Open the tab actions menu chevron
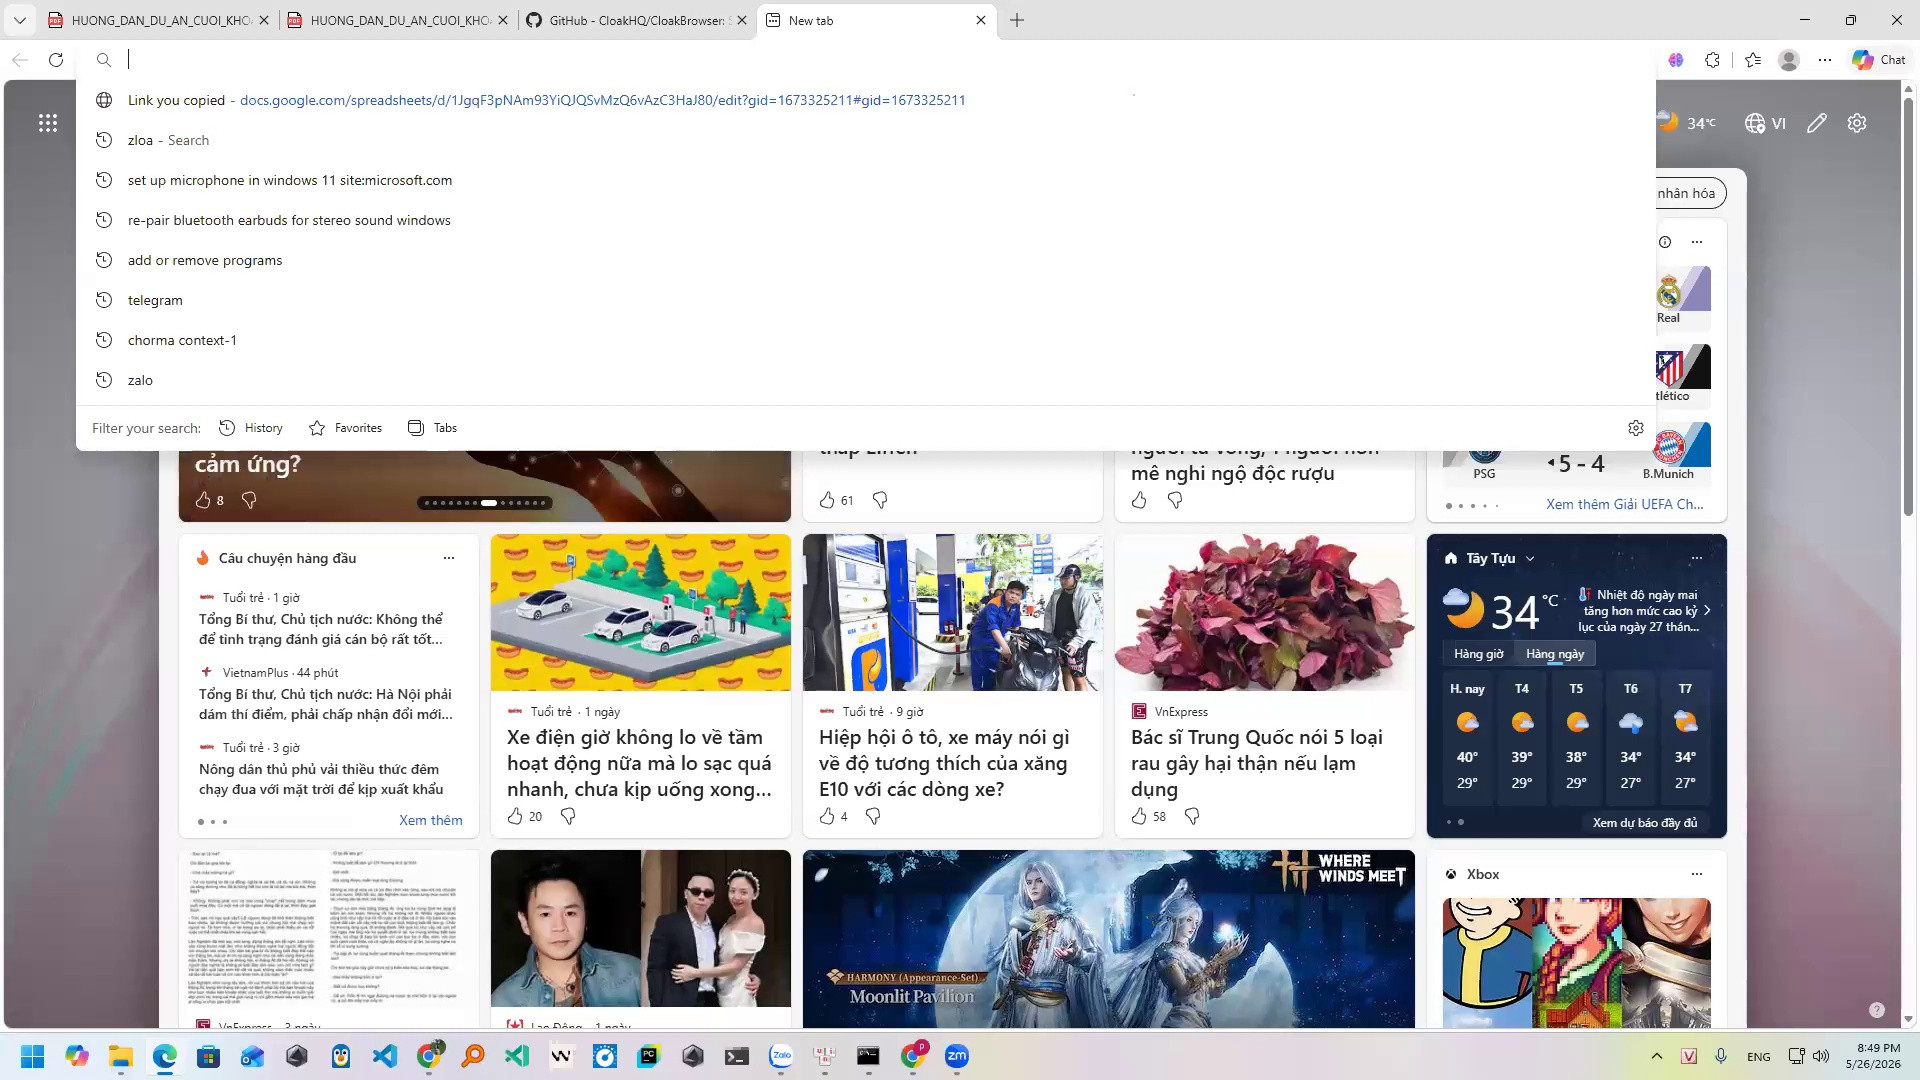Viewport: 1920px width, 1080px height. pyautogui.click(x=20, y=20)
